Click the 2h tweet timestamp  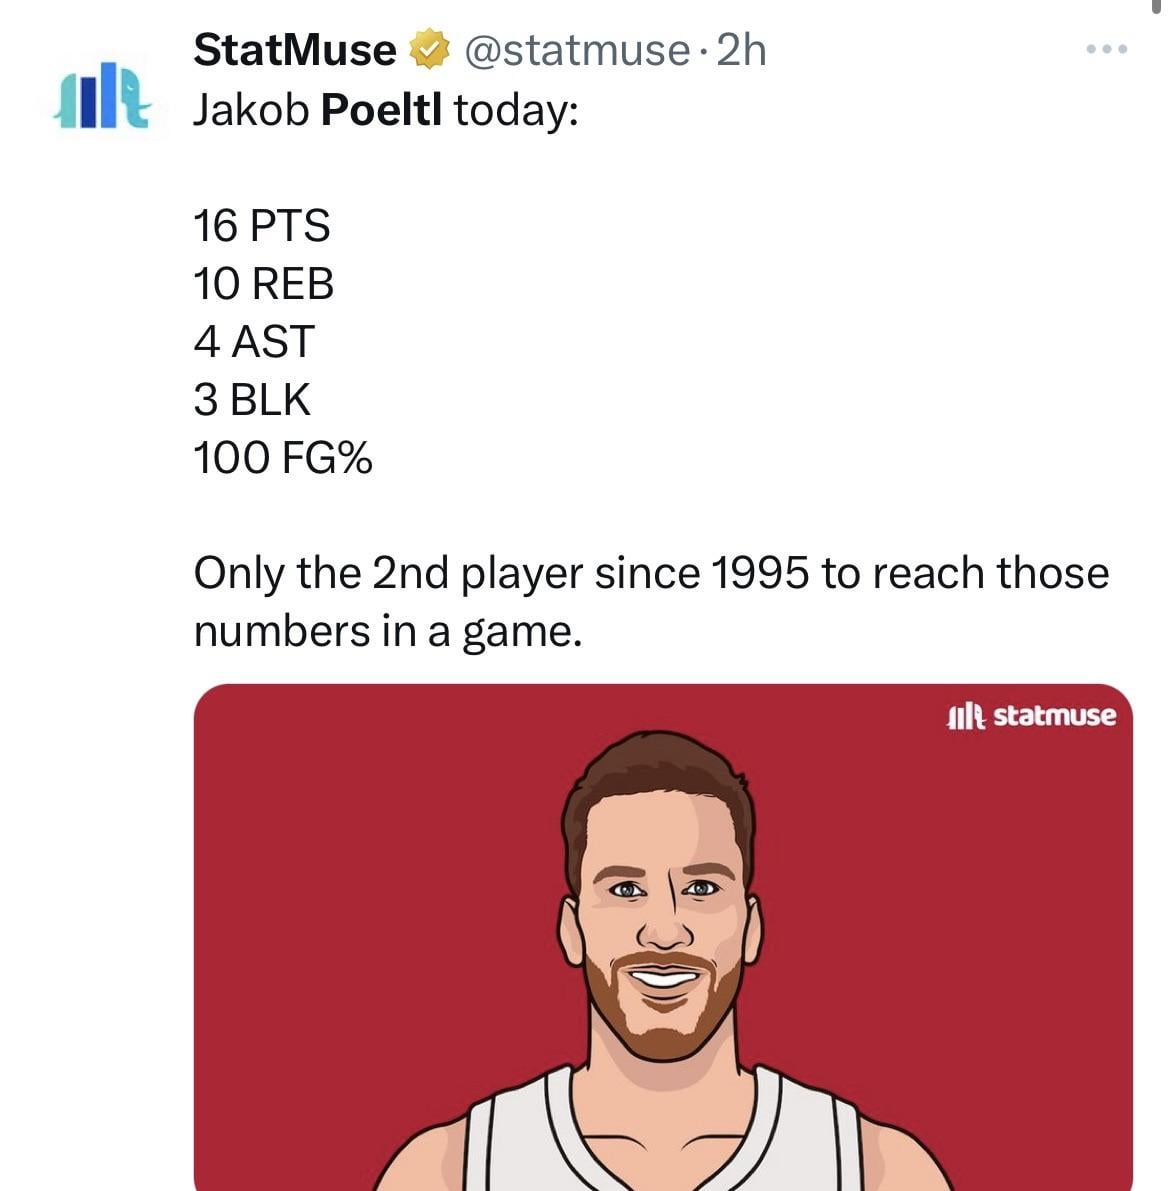click(741, 50)
